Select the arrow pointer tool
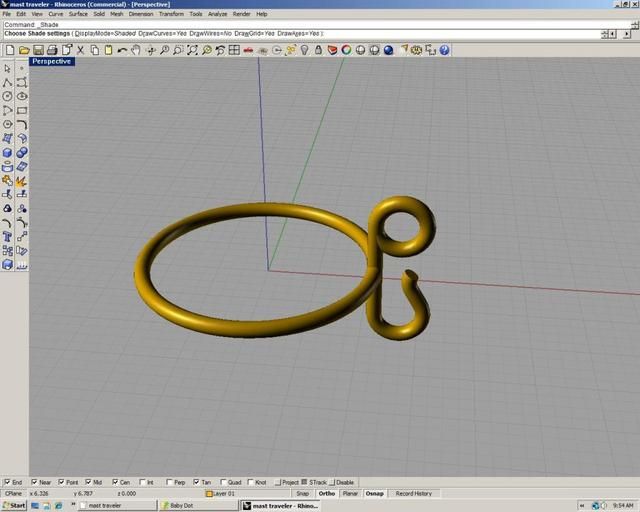This screenshot has width=640, height=512. (x=7, y=68)
